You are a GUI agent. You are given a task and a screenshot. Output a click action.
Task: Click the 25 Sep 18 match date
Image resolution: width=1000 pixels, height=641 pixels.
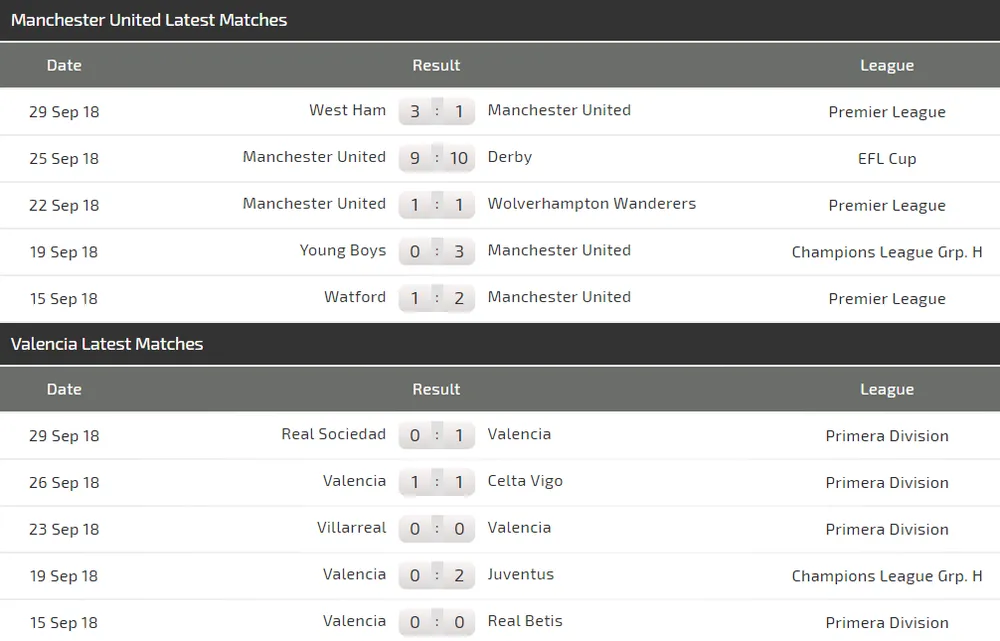pos(64,158)
